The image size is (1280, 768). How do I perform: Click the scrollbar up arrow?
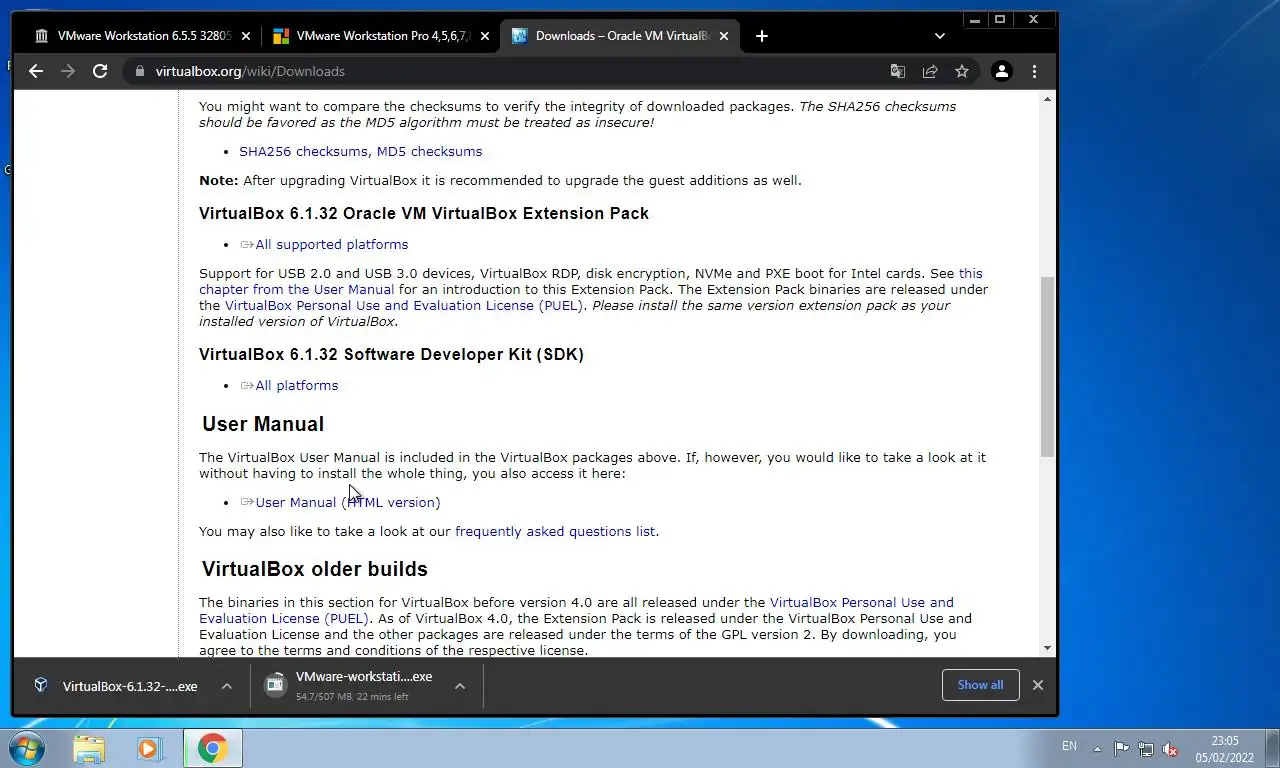(x=1048, y=99)
